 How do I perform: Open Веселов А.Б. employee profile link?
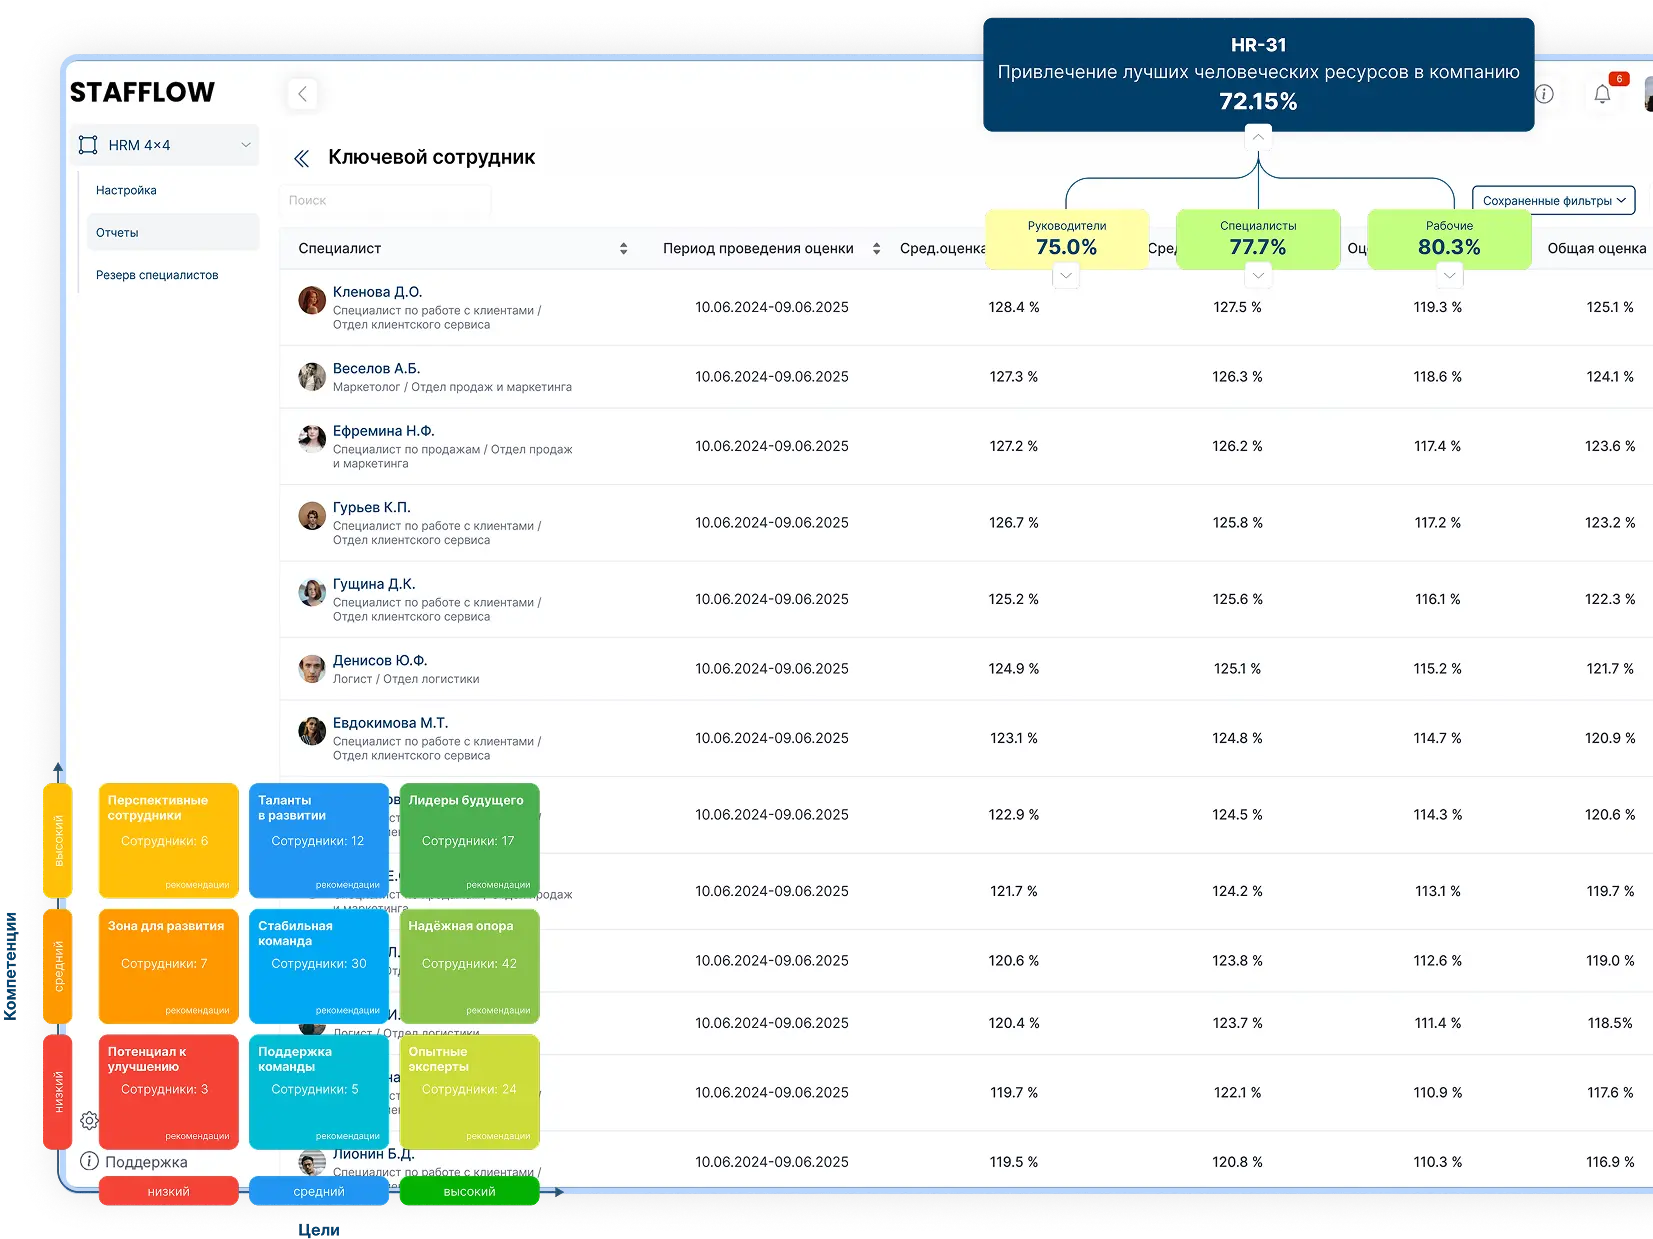pos(376,368)
